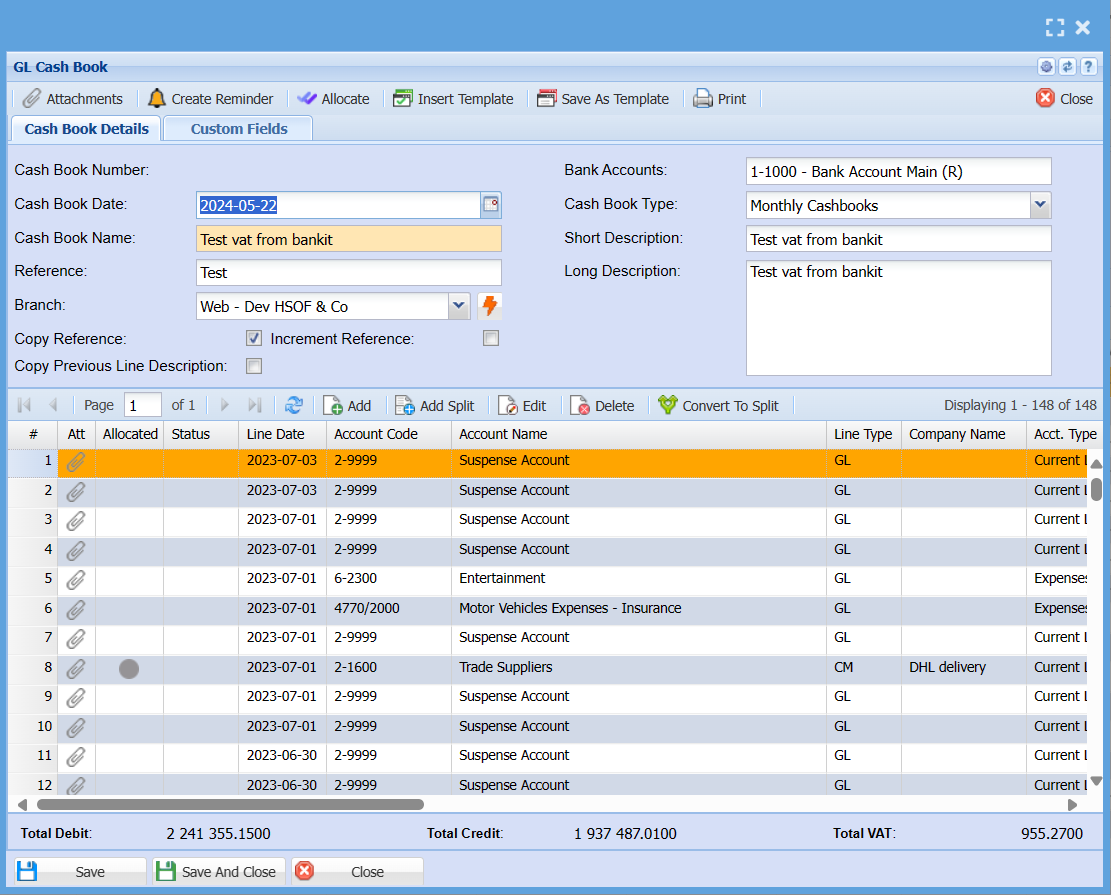
Task: Refresh the cash book lines grid
Action: coord(294,405)
